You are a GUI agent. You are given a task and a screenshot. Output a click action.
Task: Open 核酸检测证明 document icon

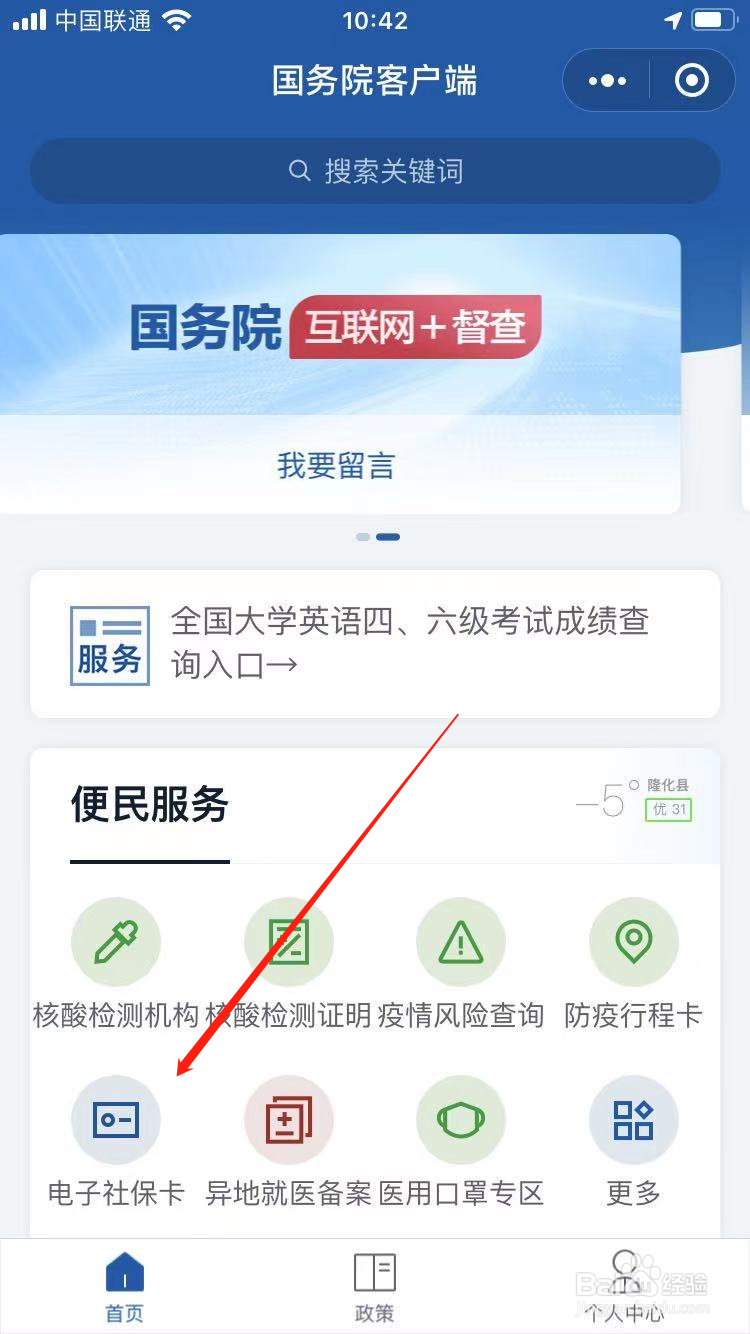[x=289, y=942]
